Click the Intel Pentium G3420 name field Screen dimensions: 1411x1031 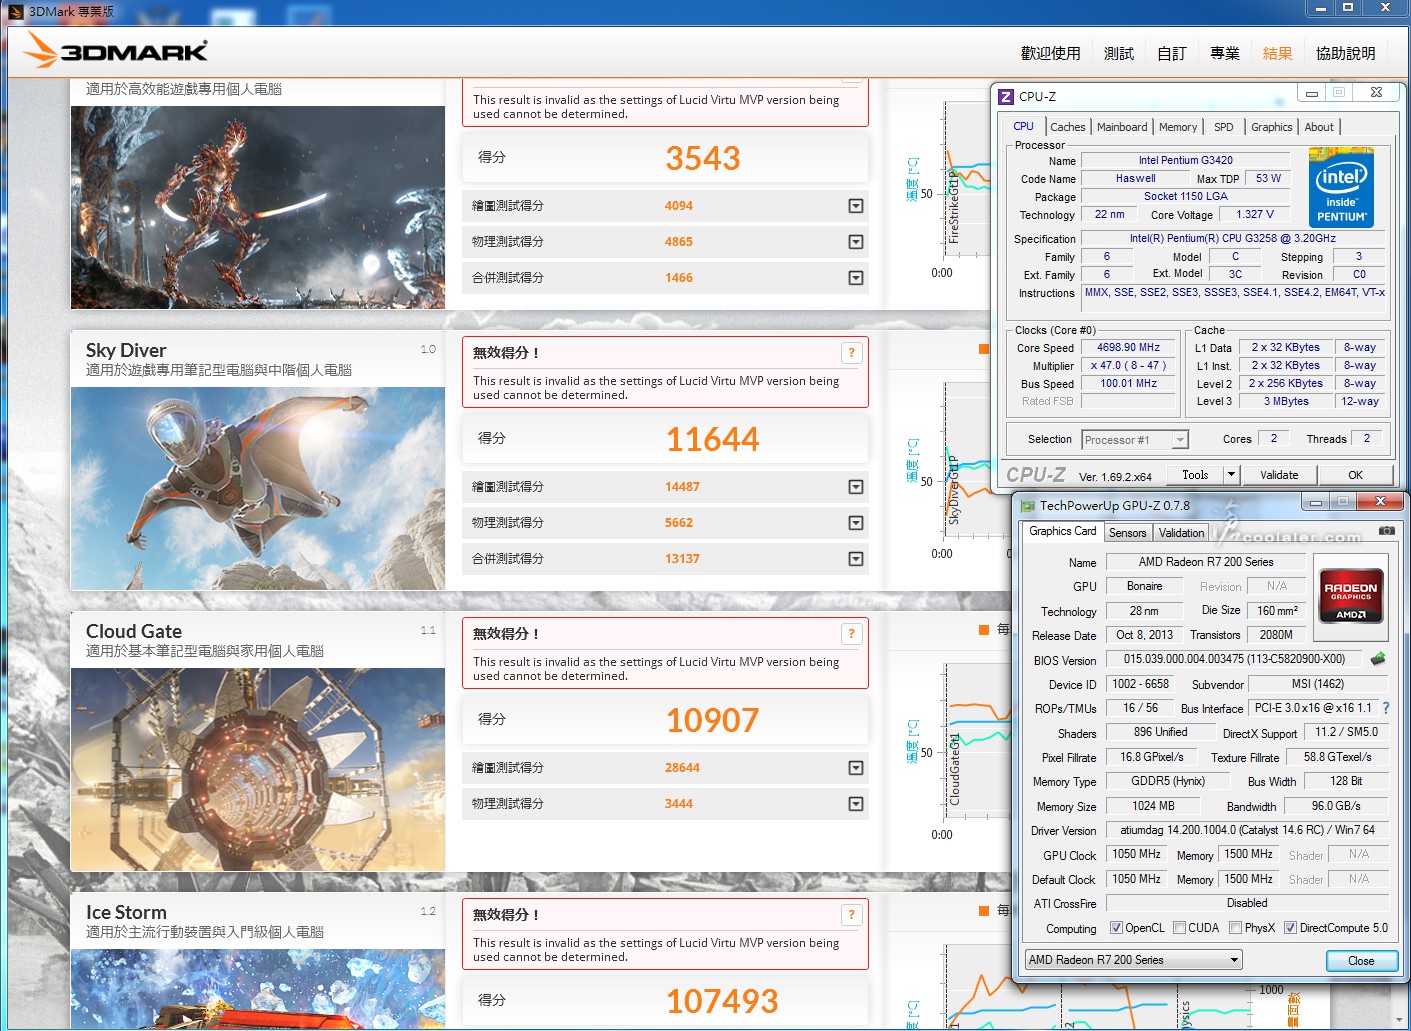click(x=1186, y=160)
